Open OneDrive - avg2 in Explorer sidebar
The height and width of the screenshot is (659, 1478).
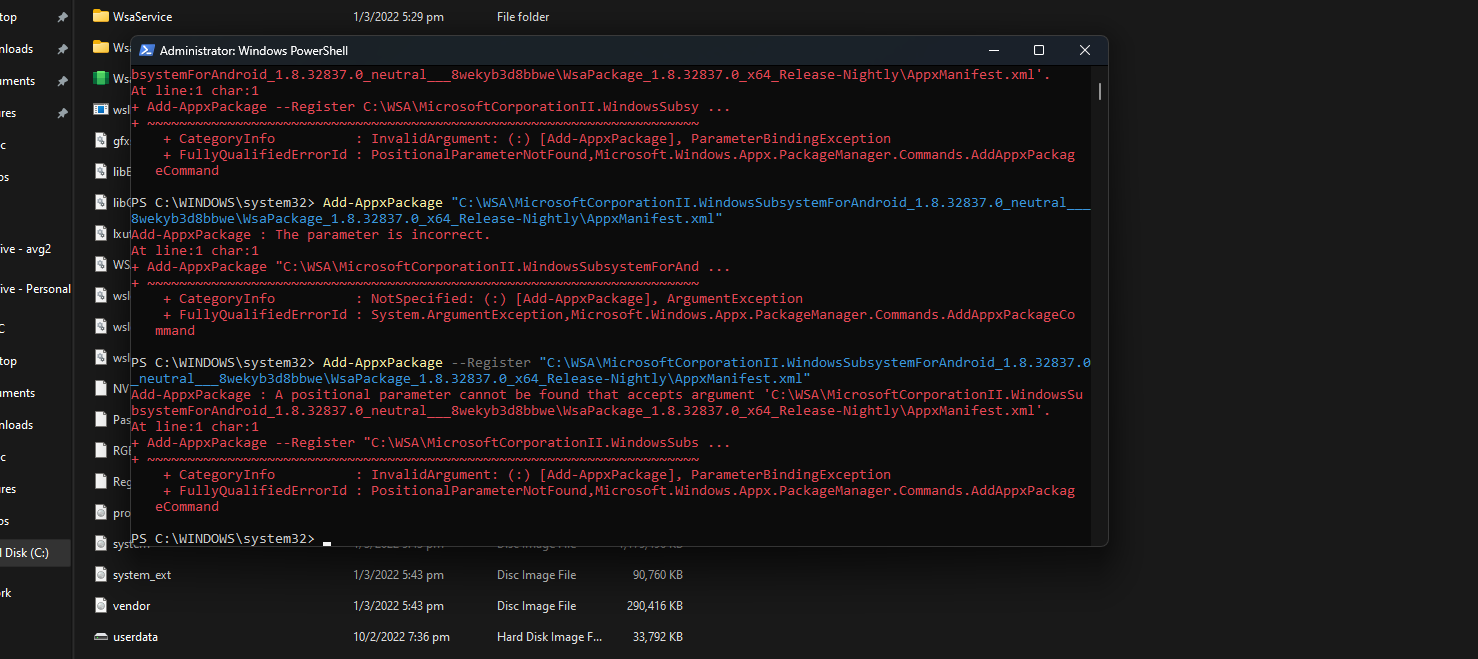click(25, 249)
